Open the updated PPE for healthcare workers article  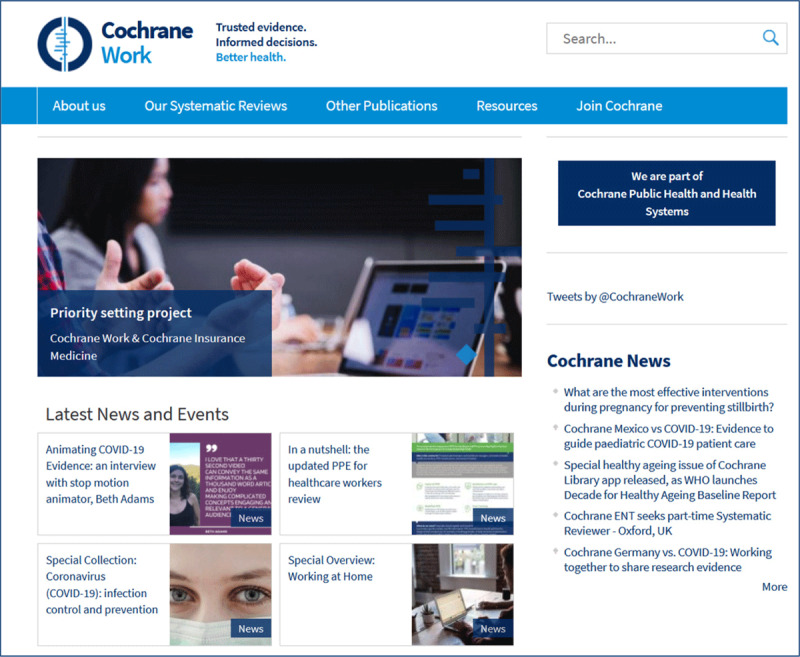pyautogui.click(x=335, y=474)
